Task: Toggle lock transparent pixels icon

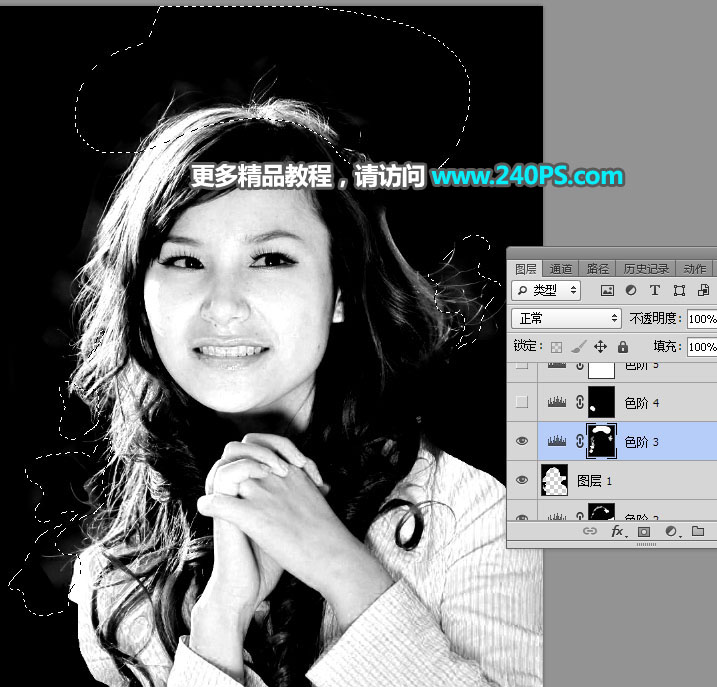Action: tap(556, 347)
